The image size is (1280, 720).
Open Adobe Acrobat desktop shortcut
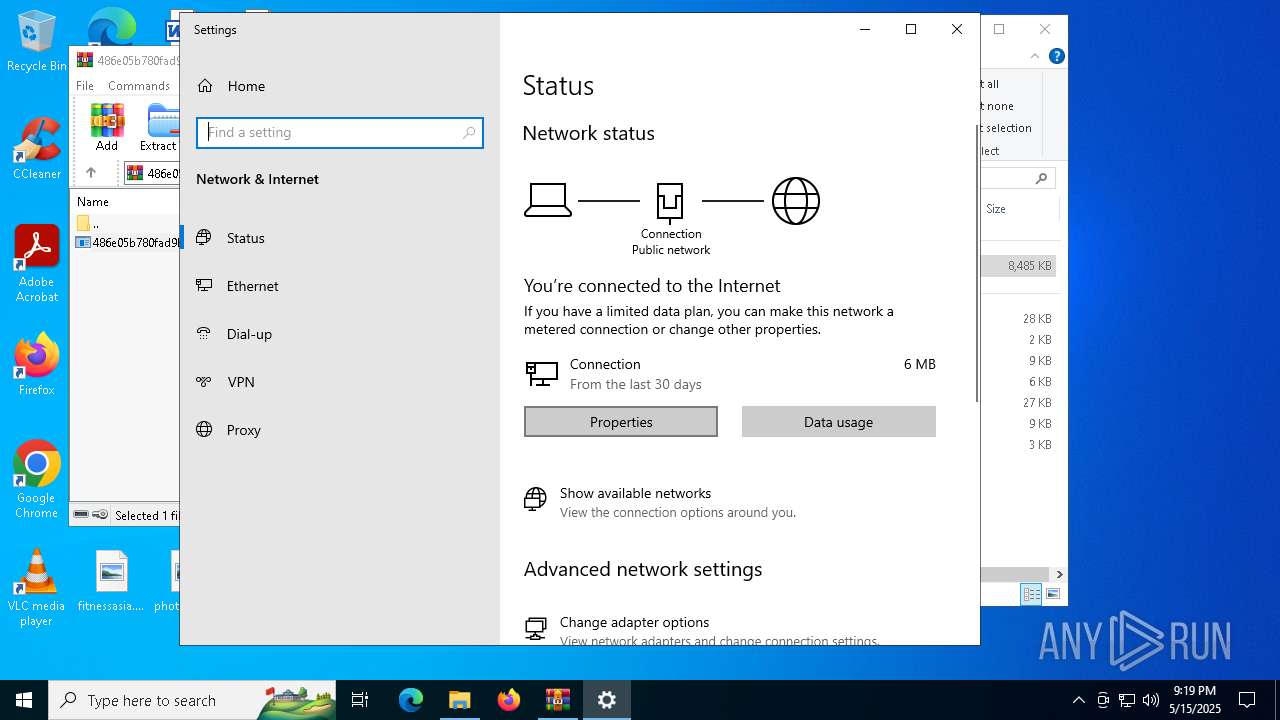37,265
